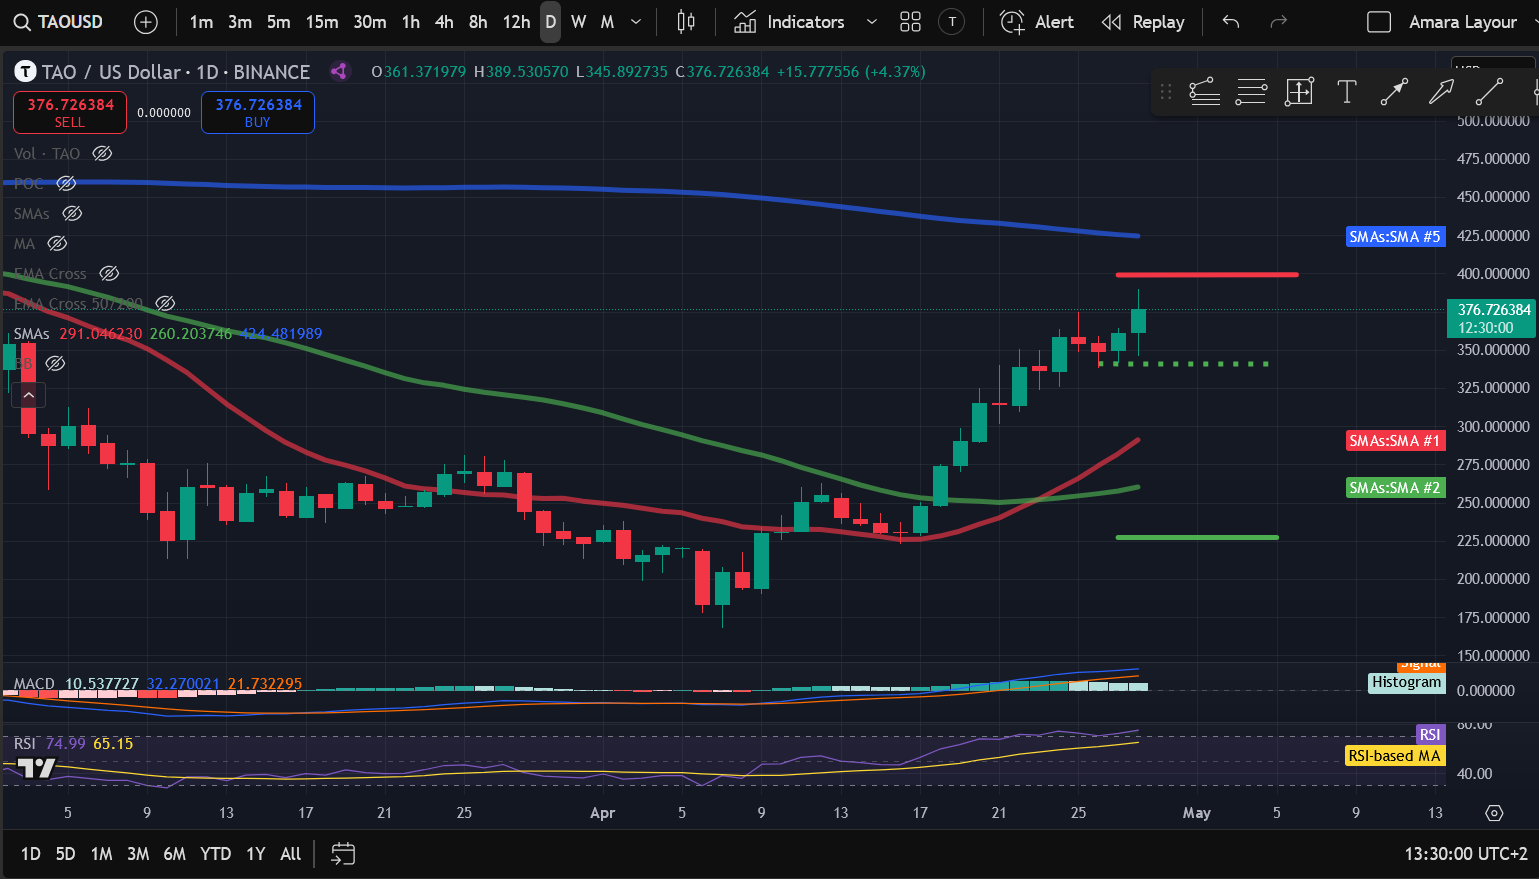Image resolution: width=1539 pixels, height=879 pixels.
Task: Click the undo arrow in the toolbar
Action: (1231, 22)
